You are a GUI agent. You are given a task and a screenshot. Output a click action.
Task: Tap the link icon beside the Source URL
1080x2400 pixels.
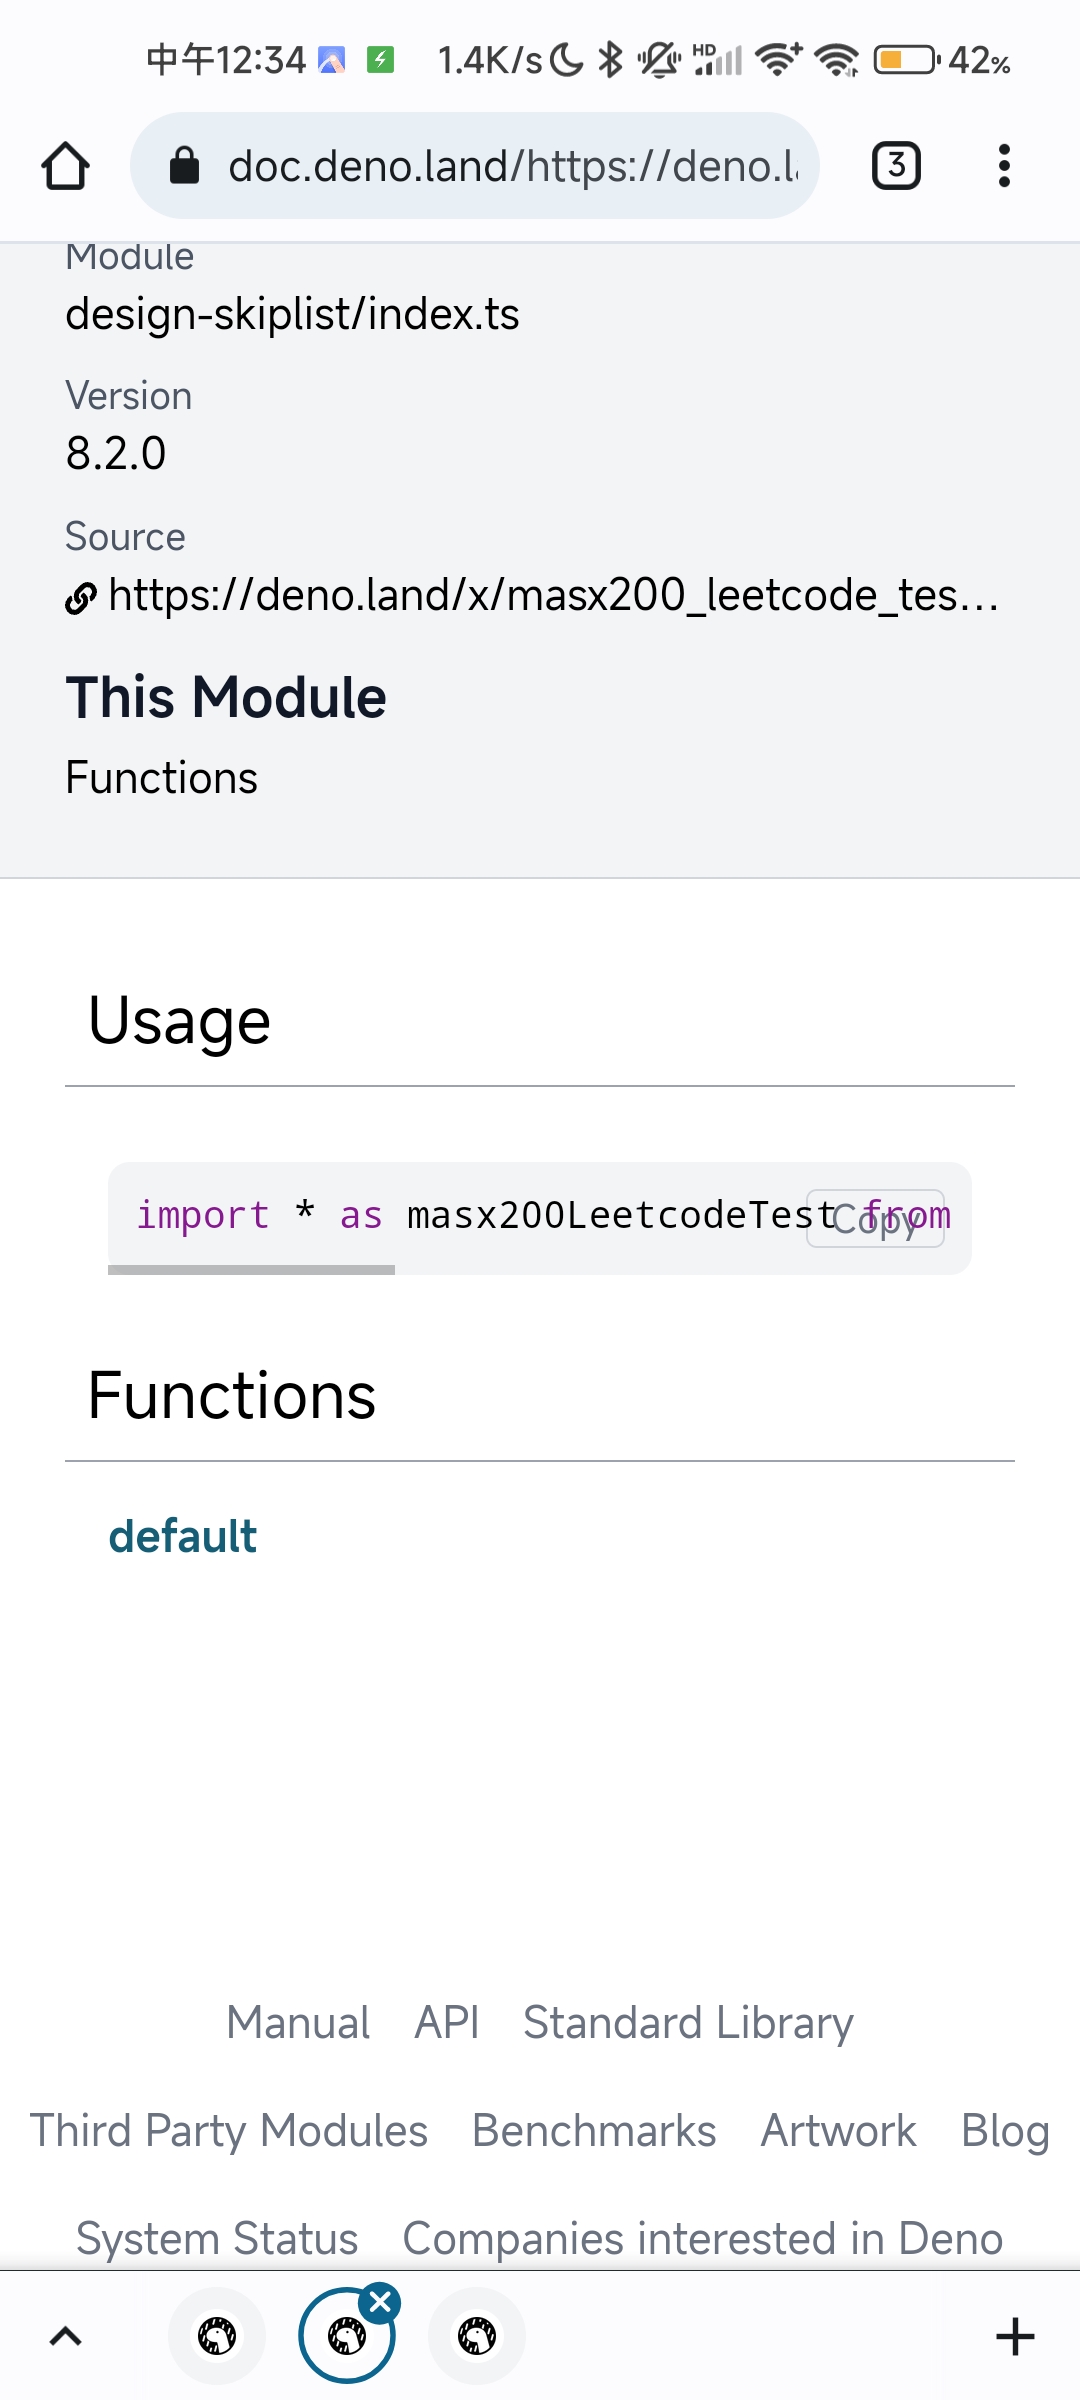[80, 598]
